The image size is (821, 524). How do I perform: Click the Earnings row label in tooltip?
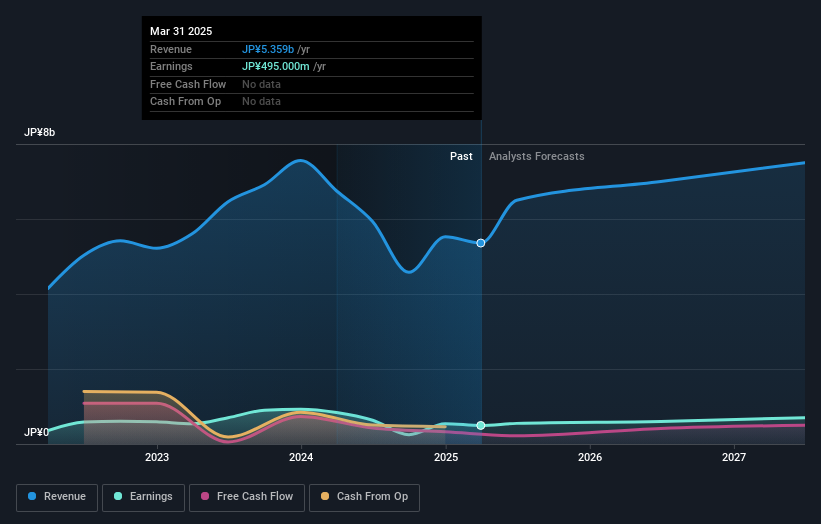(171, 66)
